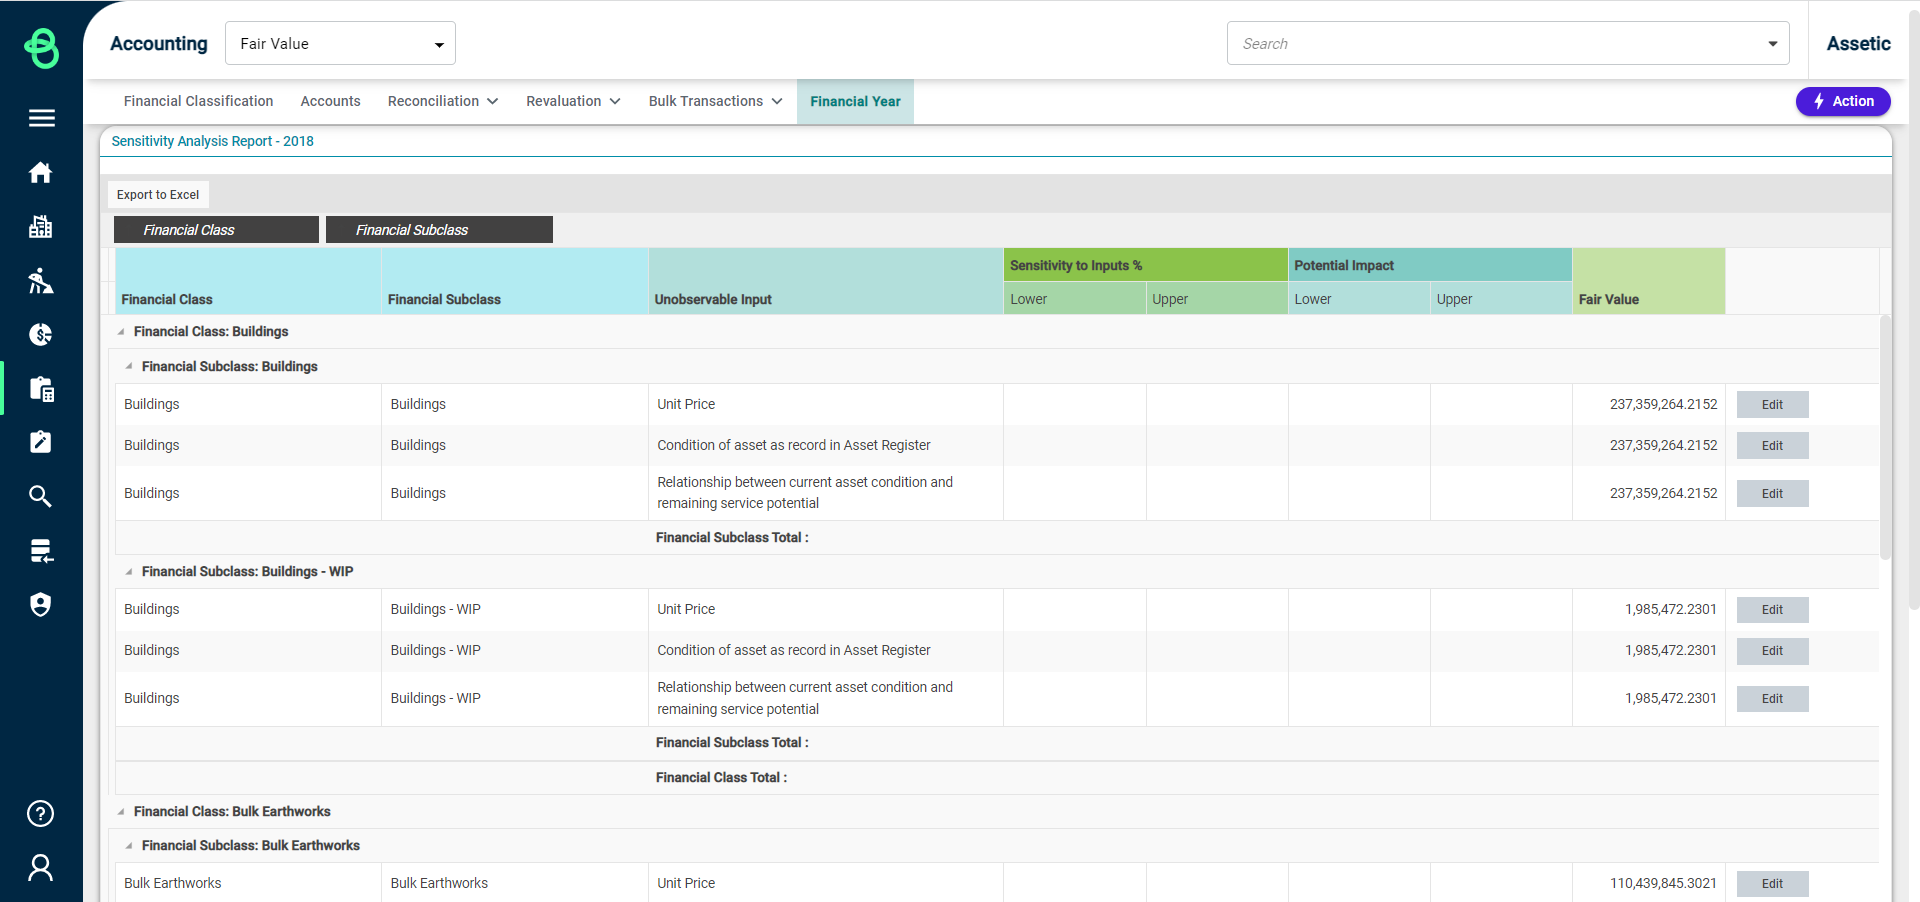This screenshot has height=902, width=1920.
Task: Open the Accounts tab
Action: pyautogui.click(x=330, y=101)
